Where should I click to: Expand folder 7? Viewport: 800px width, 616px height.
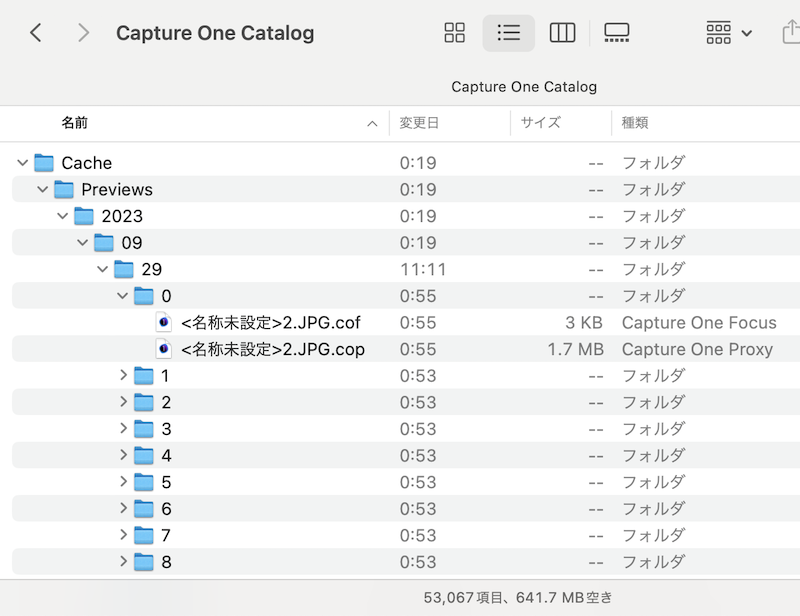123,534
